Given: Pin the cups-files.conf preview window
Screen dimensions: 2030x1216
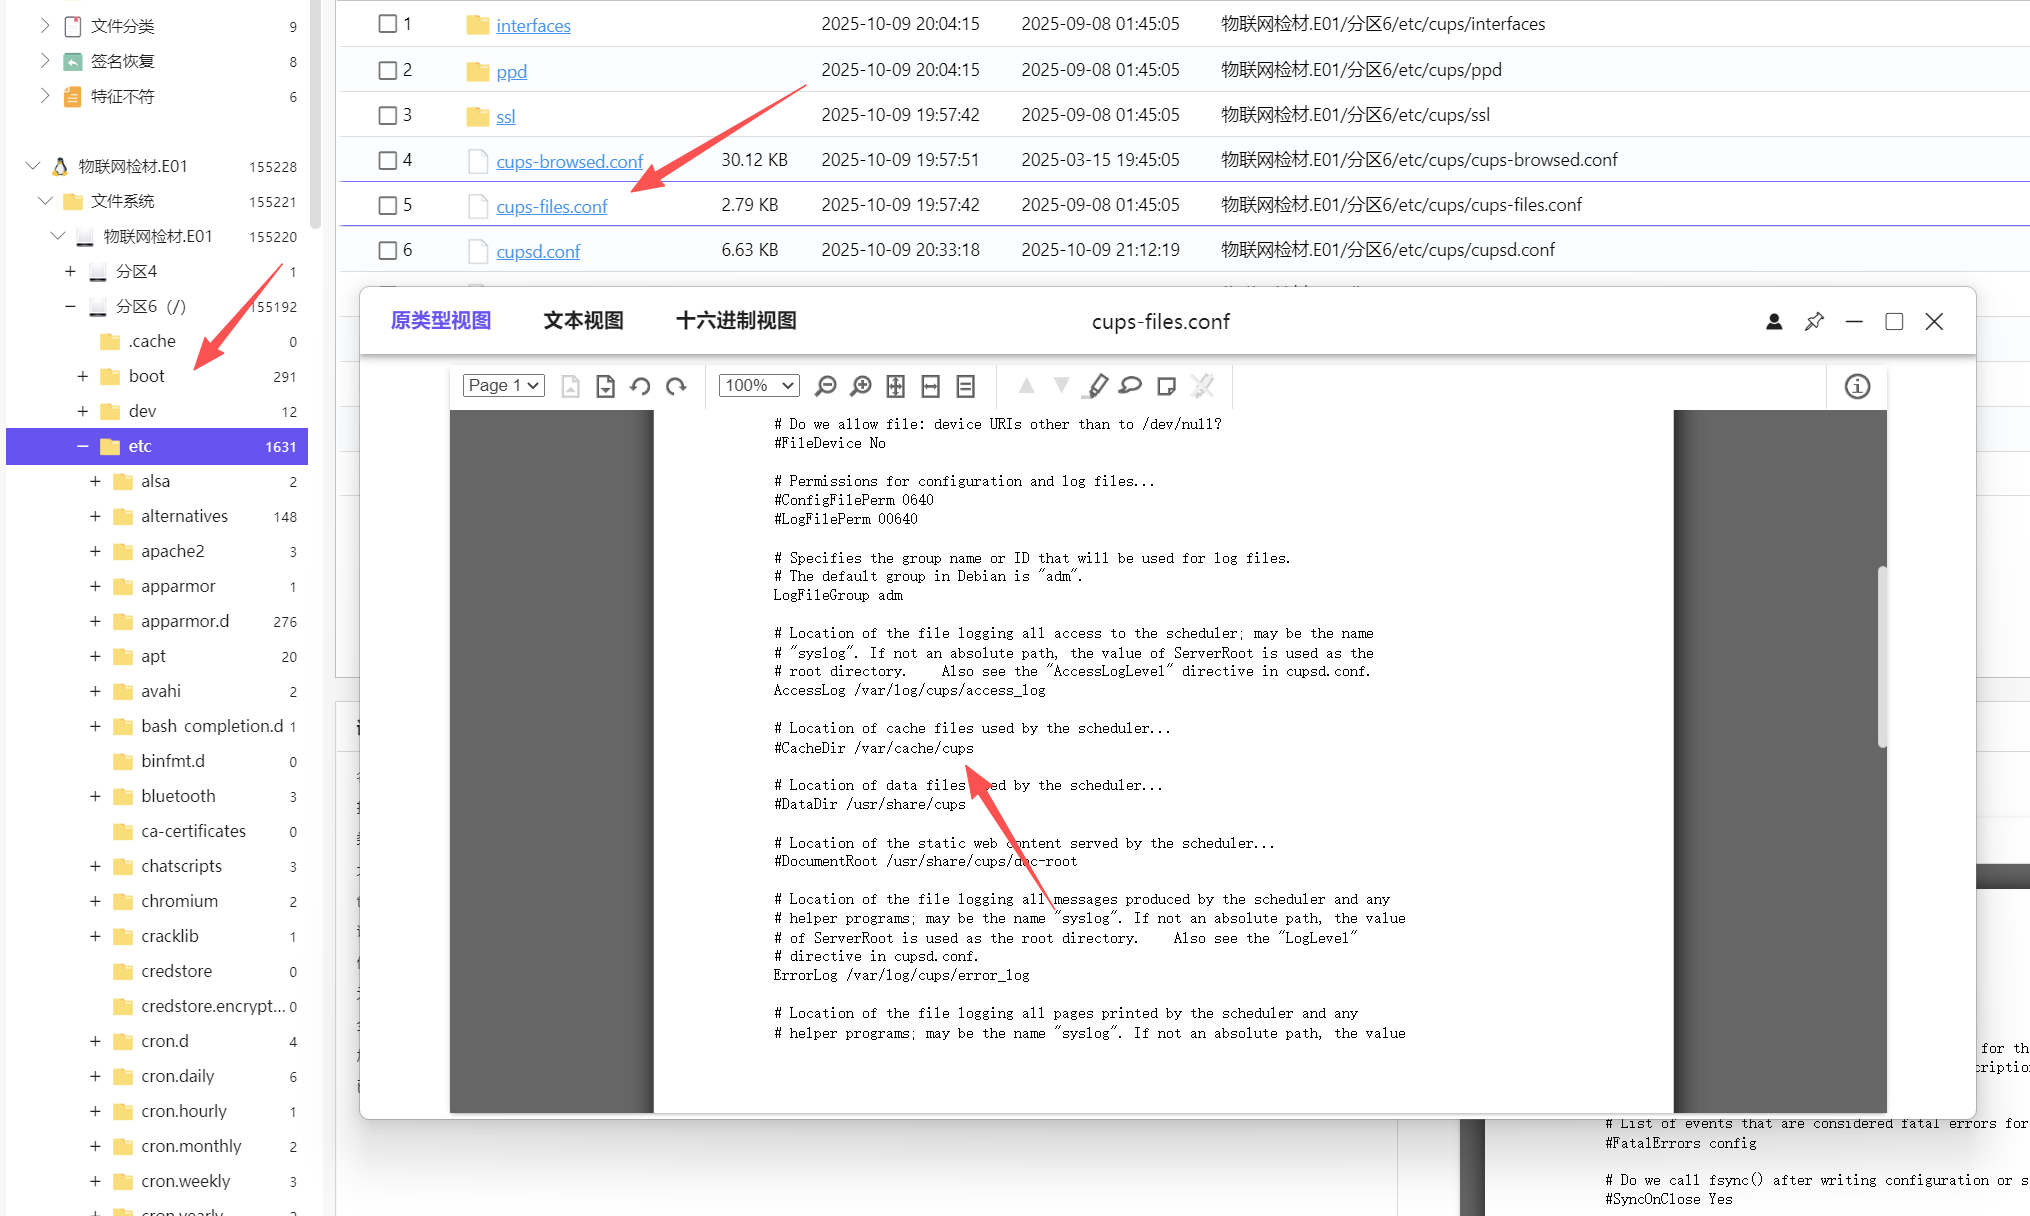Looking at the screenshot, I should point(1814,321).
